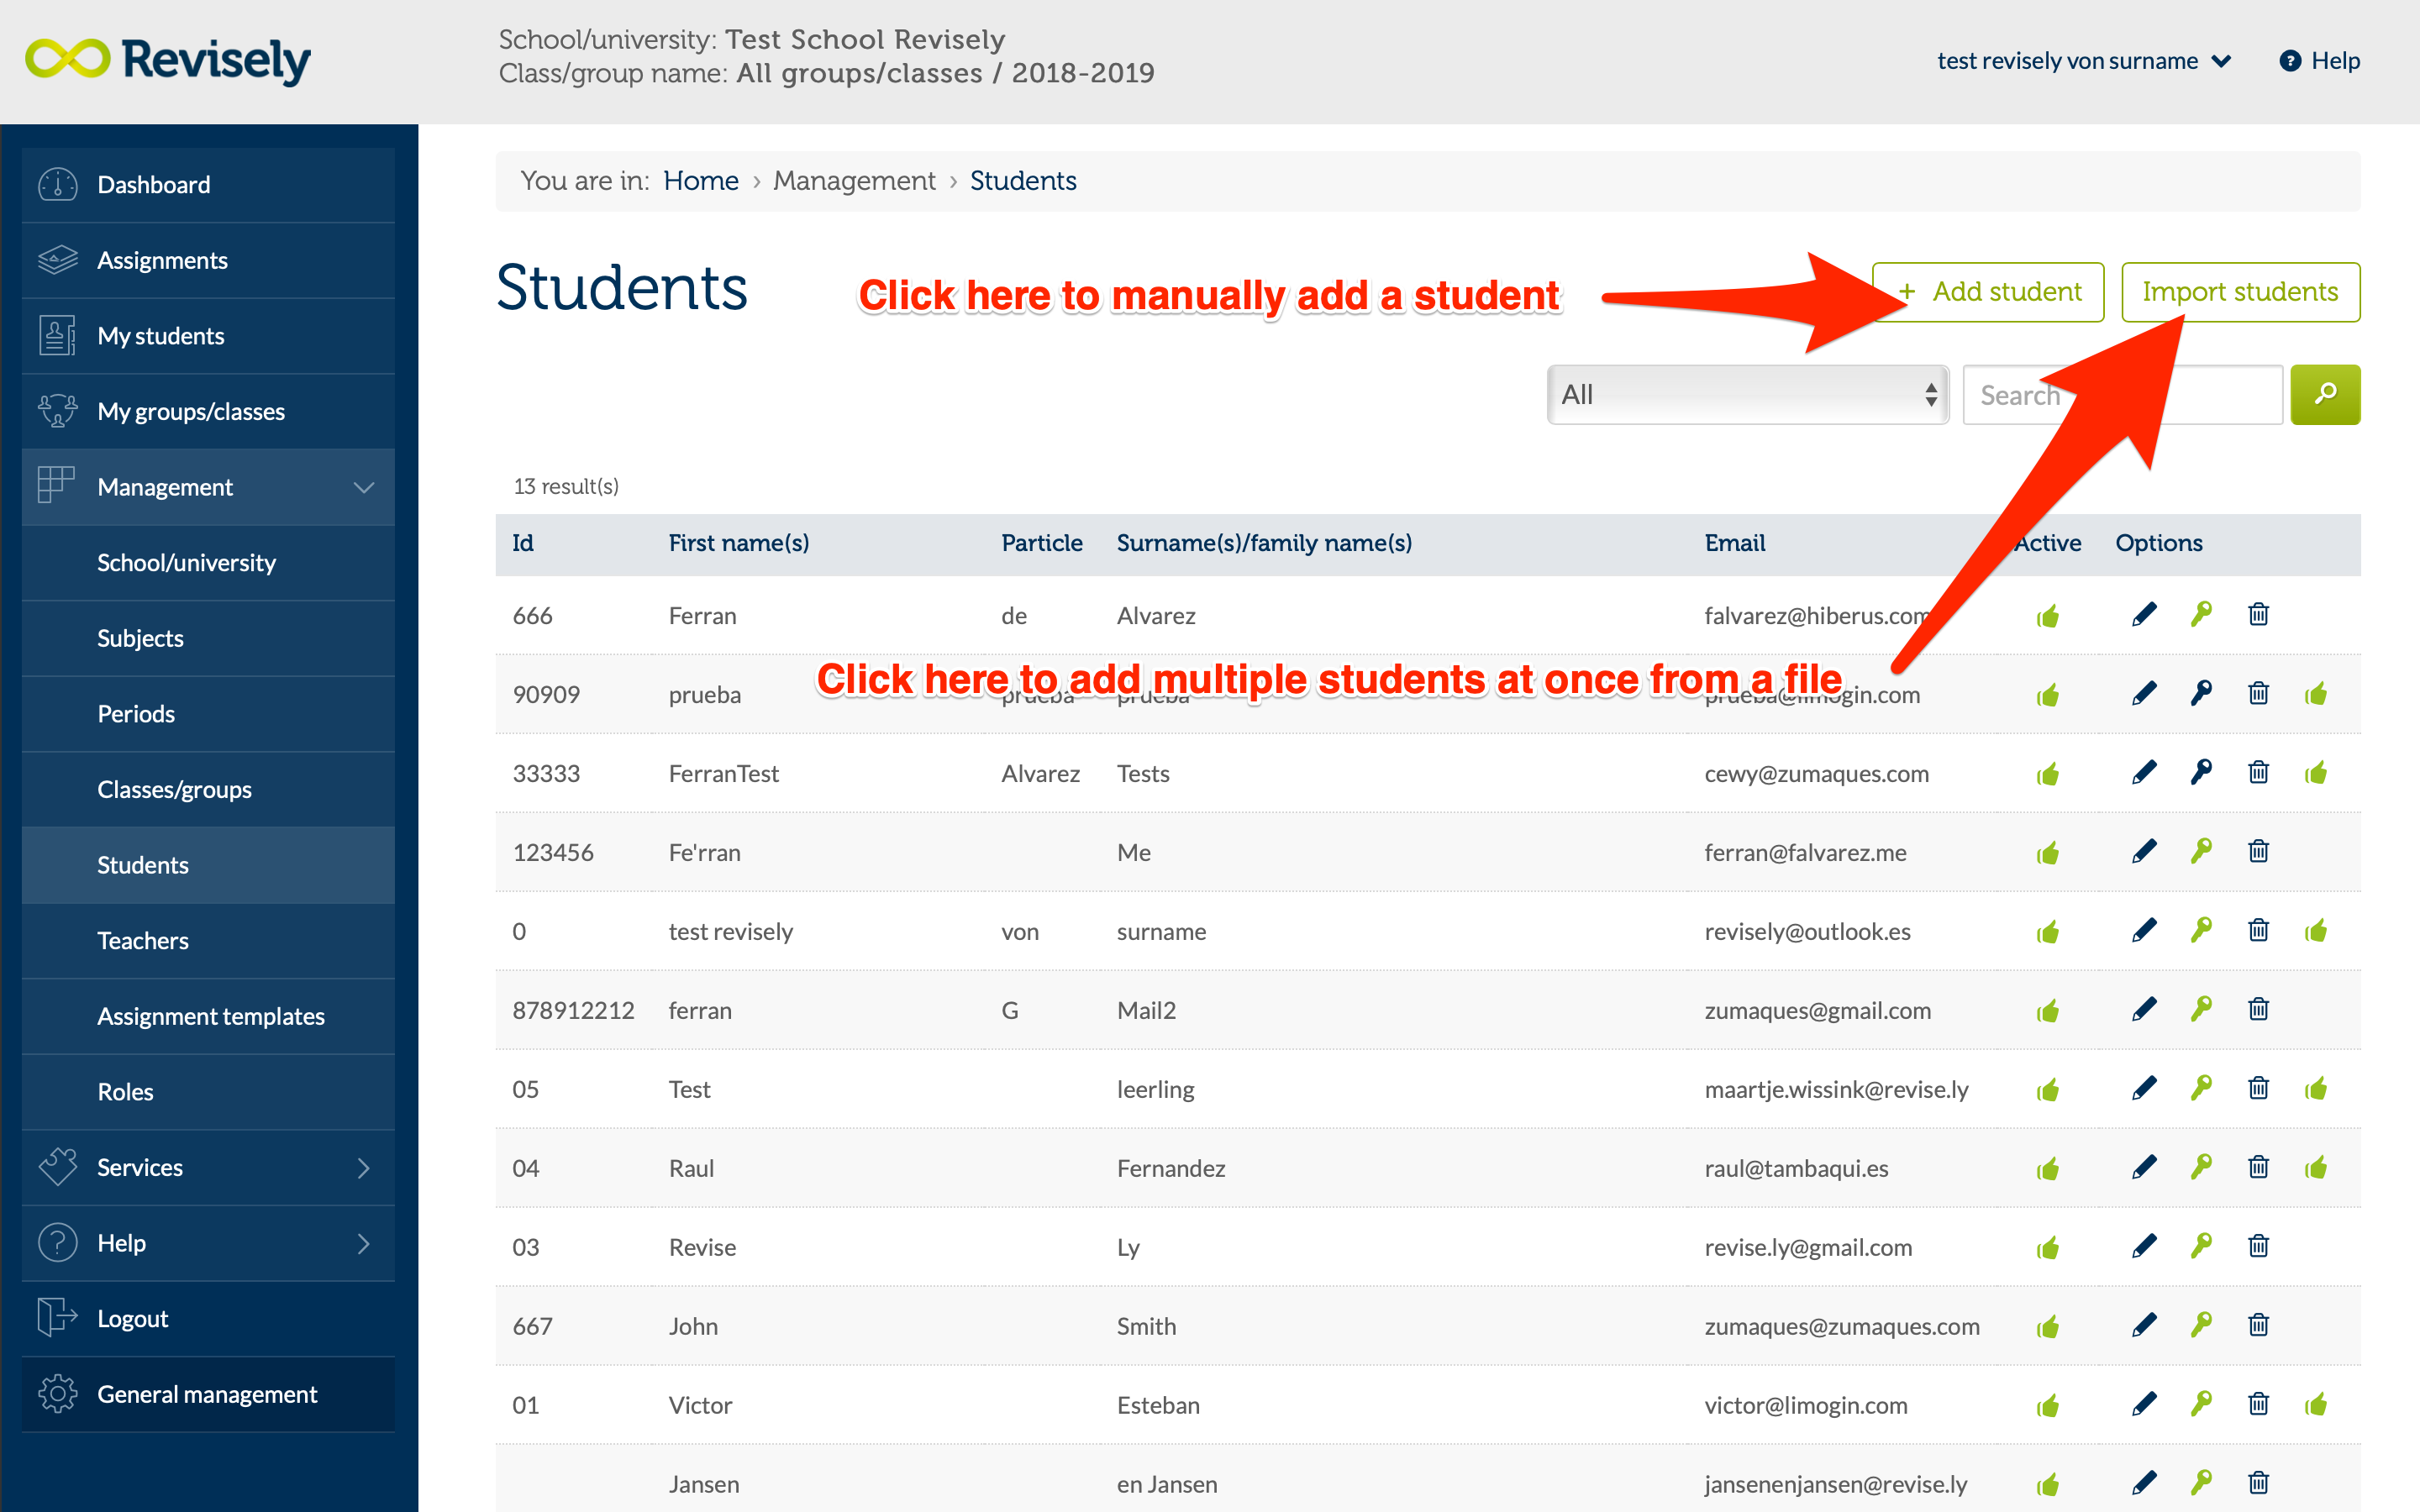The height and width of the screenshot is (1512, 2420).
Task: Open General management via the gear icon
Action: click(x=57, y=1394)
